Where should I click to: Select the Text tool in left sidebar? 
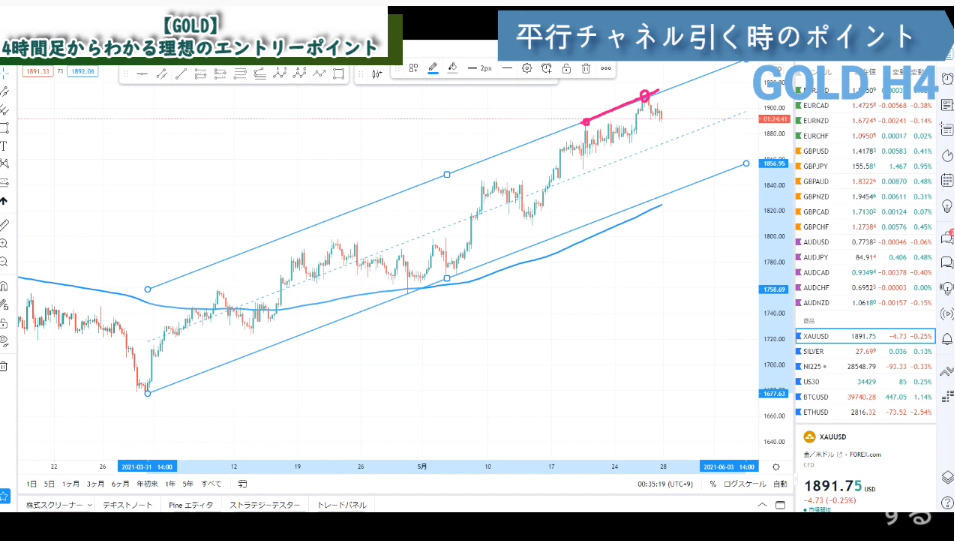[4, 146]
